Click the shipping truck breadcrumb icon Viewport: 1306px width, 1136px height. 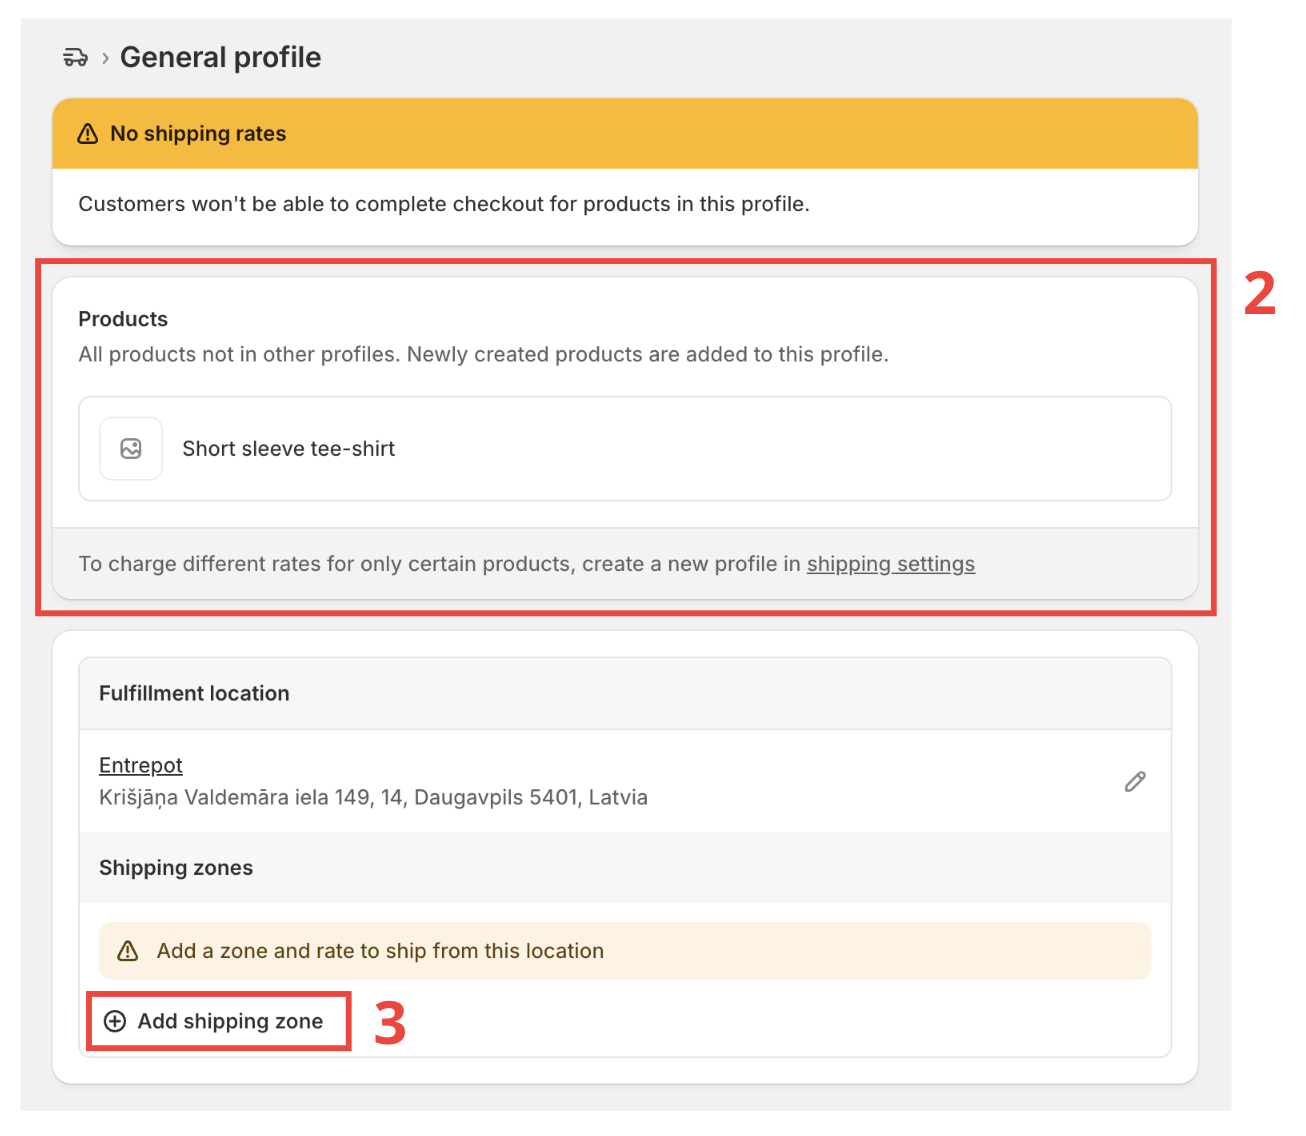(75, 57)
